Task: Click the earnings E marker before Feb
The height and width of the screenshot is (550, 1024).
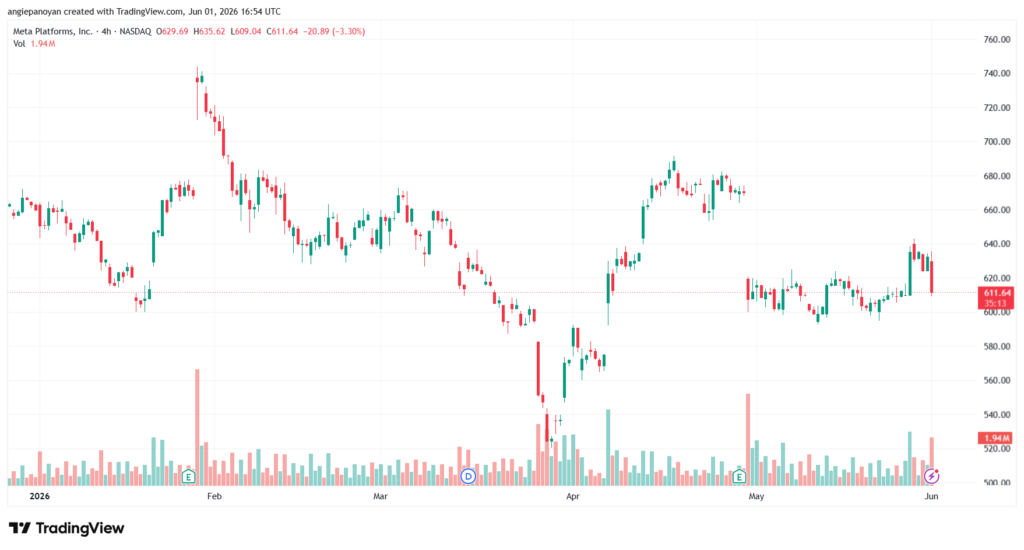Action: pos(189,476)
